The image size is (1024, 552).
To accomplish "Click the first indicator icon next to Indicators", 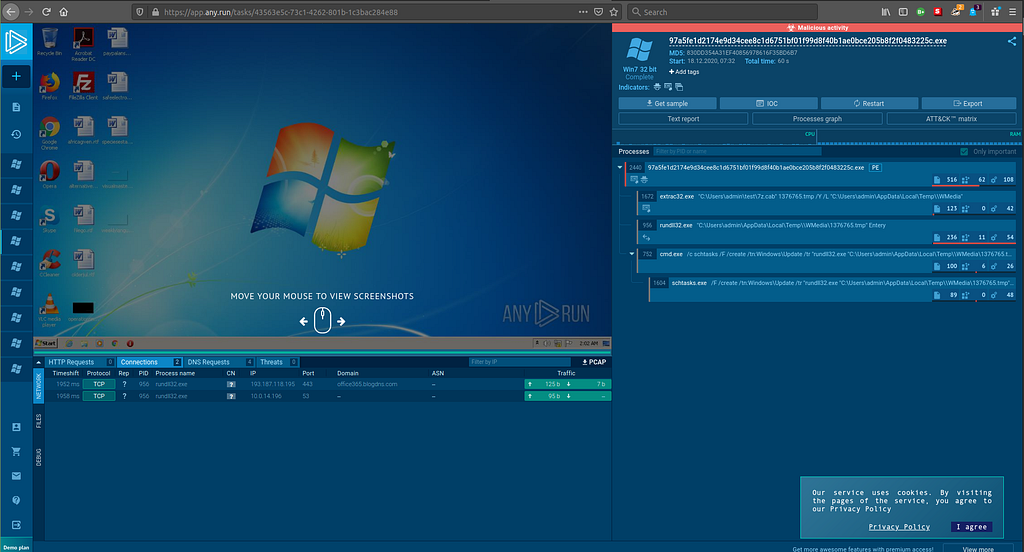I will (x=657, y=87).
